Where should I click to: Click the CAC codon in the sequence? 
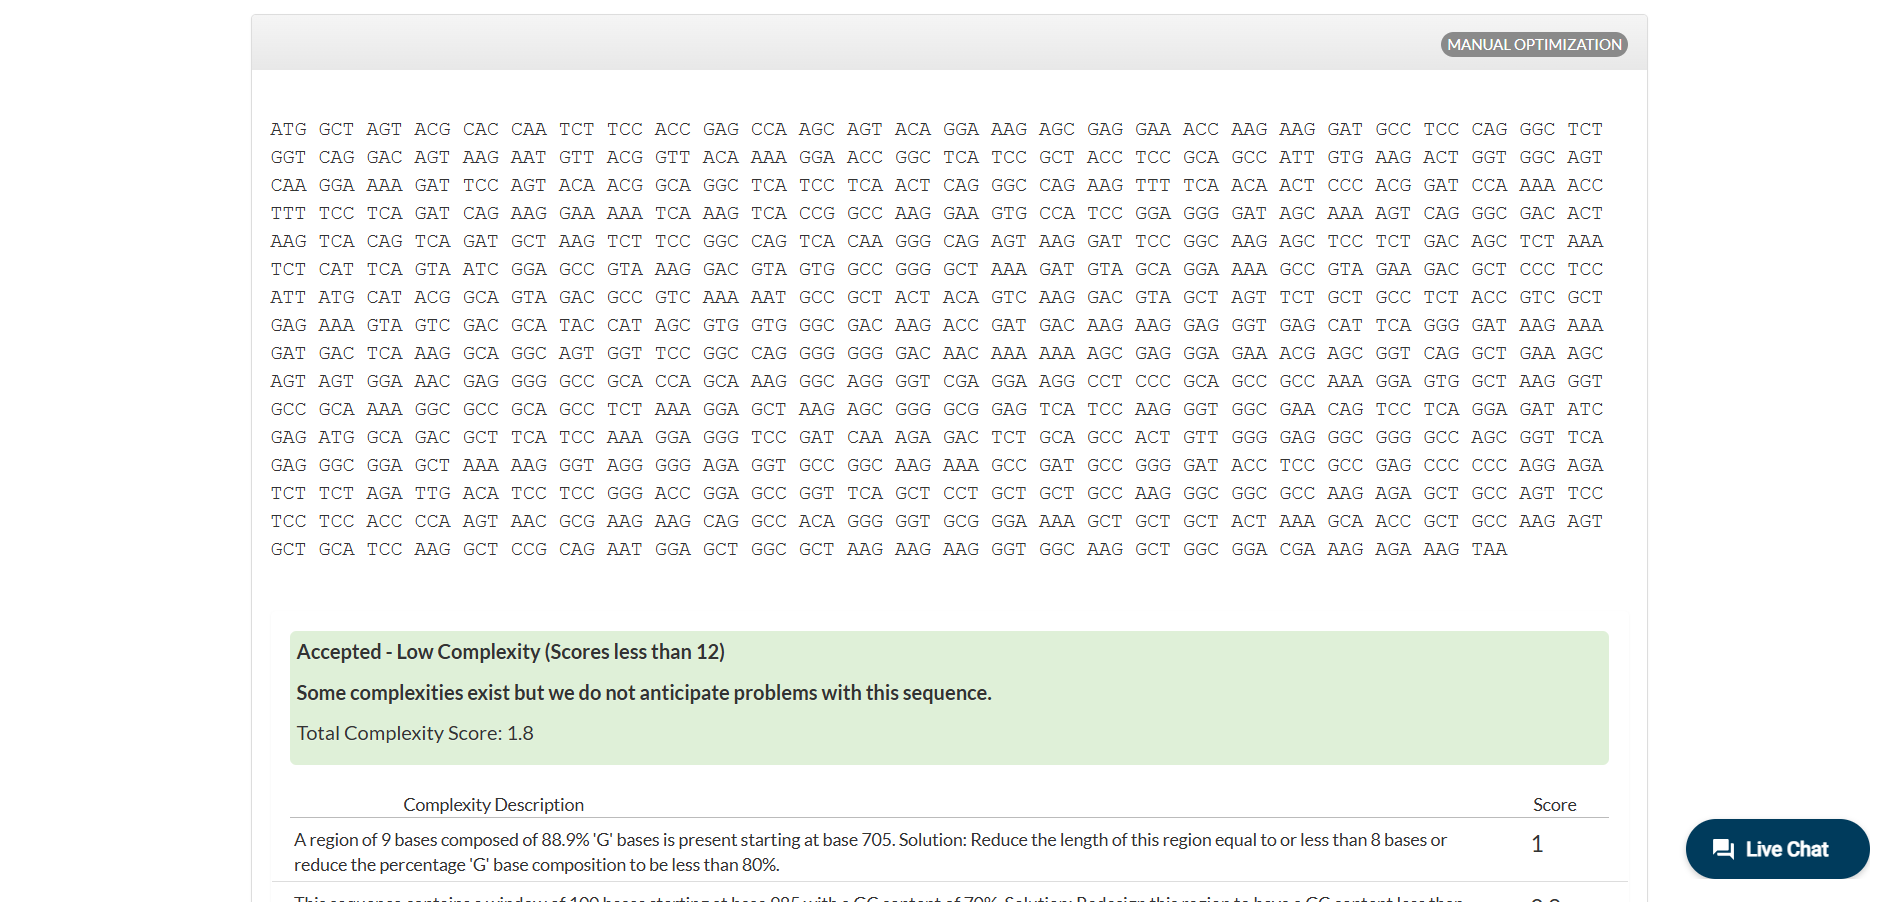pyautogui.click(x=480, y=129)
